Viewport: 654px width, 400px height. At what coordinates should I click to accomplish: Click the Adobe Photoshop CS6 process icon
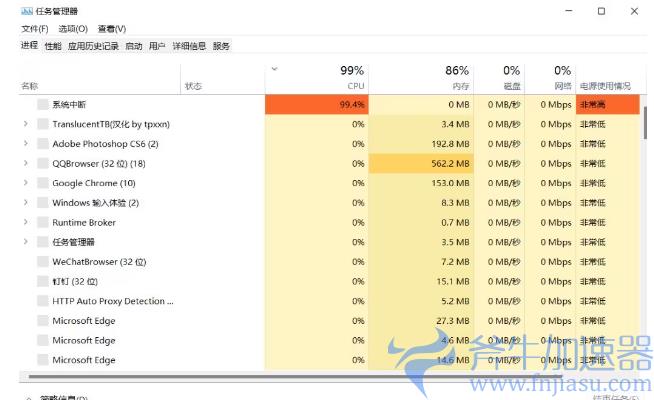[x=43, y=144]
